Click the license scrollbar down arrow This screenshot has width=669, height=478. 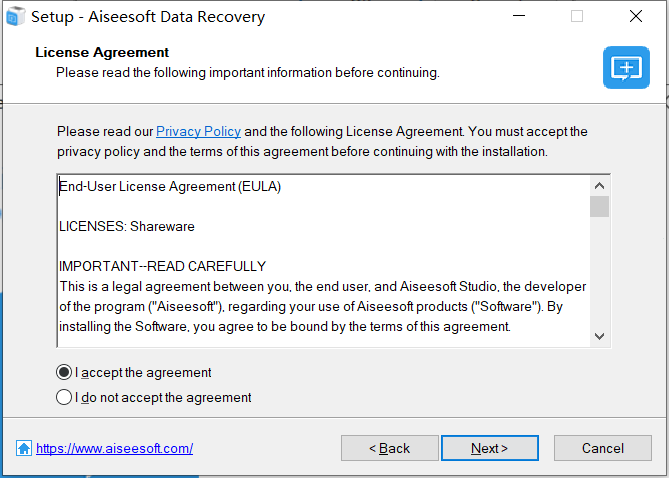(599, 336)
